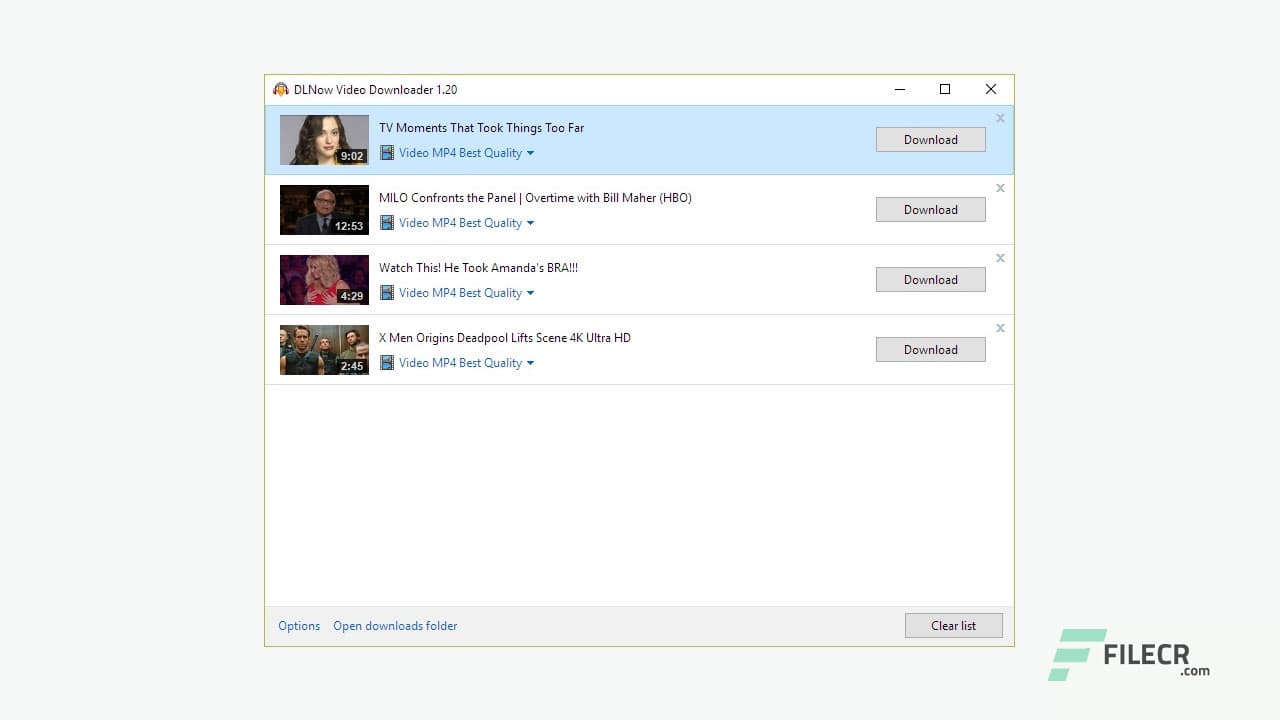Start downloading the Deadpool 4K video
1280x720 pixels.
point(930,349)
